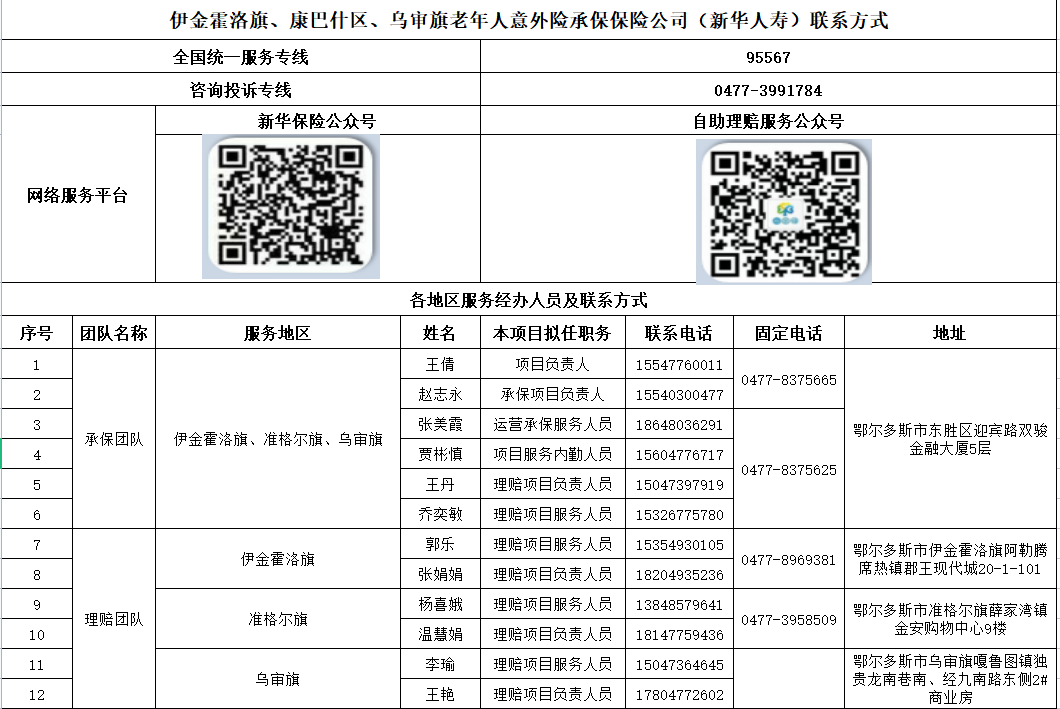Click the 固定电话 column header
This screenshot has height=709, width=1060.
click(789, 333)
